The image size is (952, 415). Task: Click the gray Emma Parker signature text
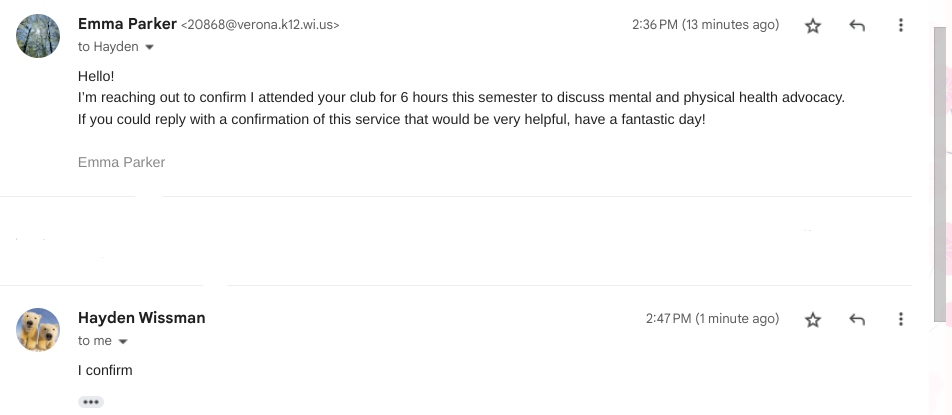click(x=121, y=162)
